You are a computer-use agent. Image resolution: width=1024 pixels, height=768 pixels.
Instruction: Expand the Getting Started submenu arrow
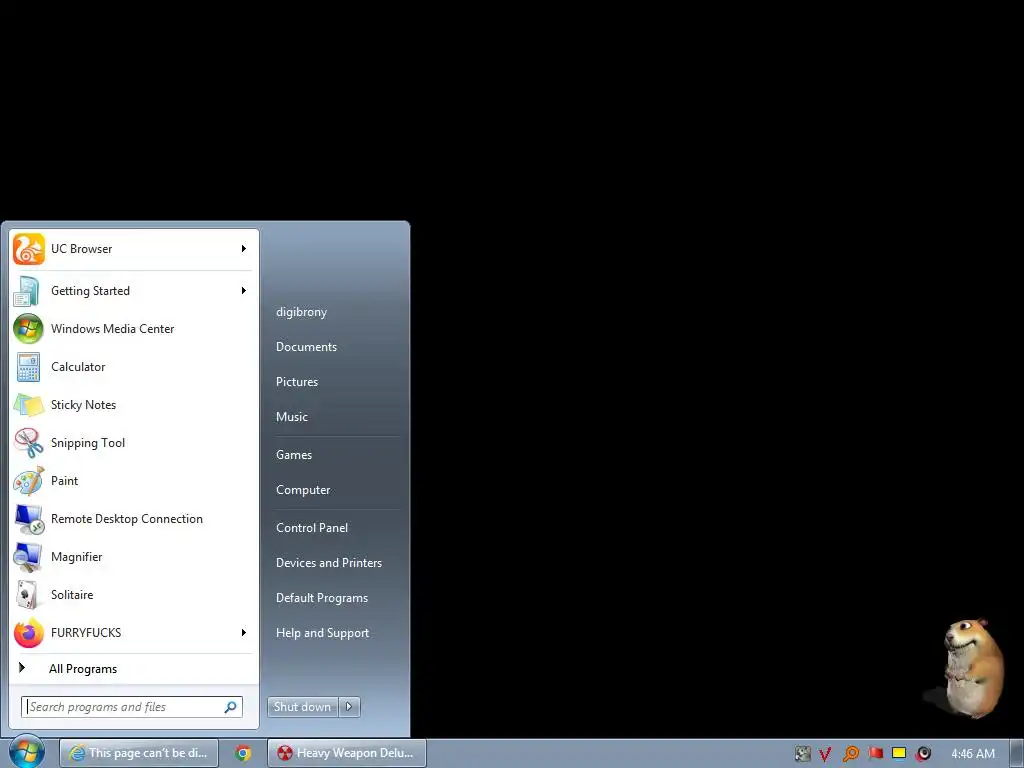(244, 291)
